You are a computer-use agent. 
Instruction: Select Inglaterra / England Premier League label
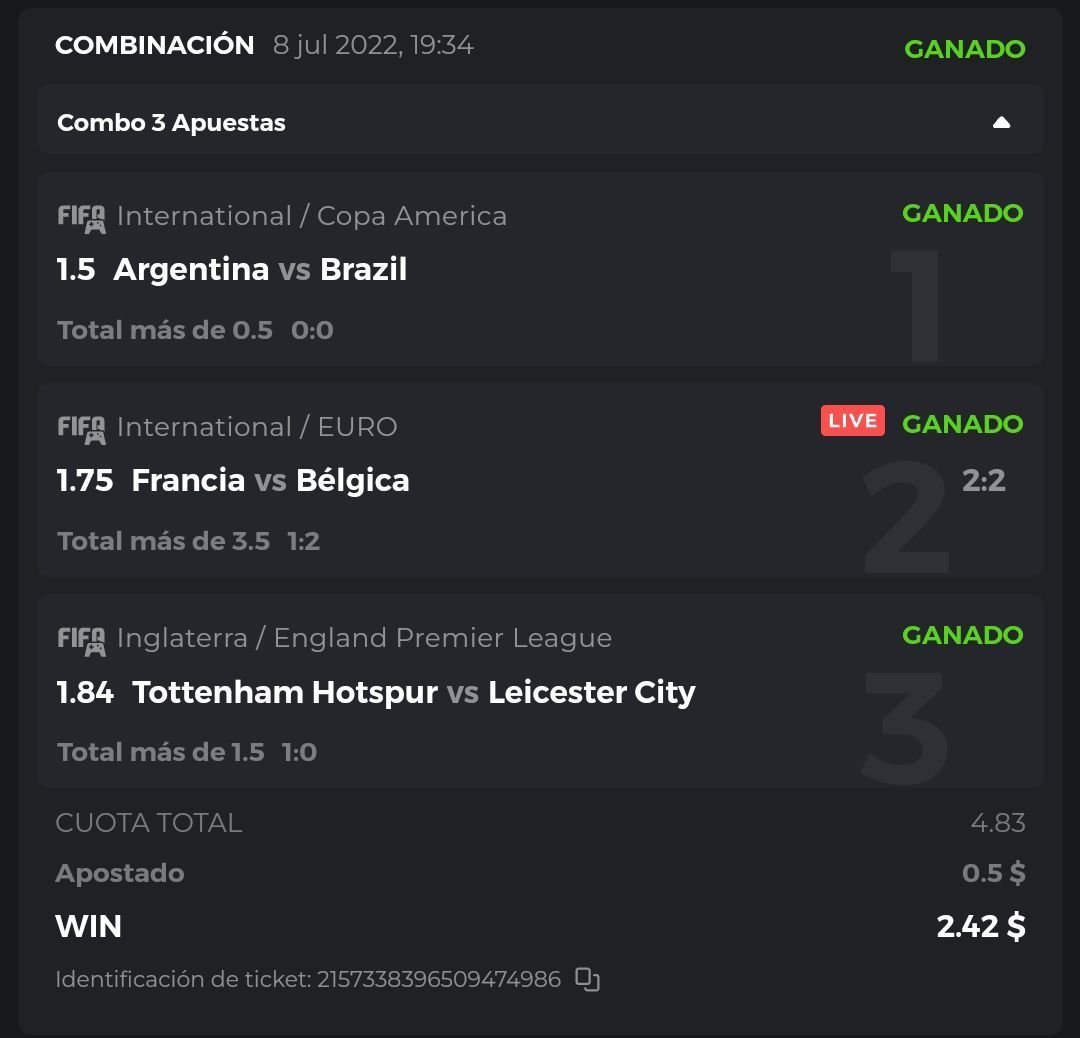[364, 638]
